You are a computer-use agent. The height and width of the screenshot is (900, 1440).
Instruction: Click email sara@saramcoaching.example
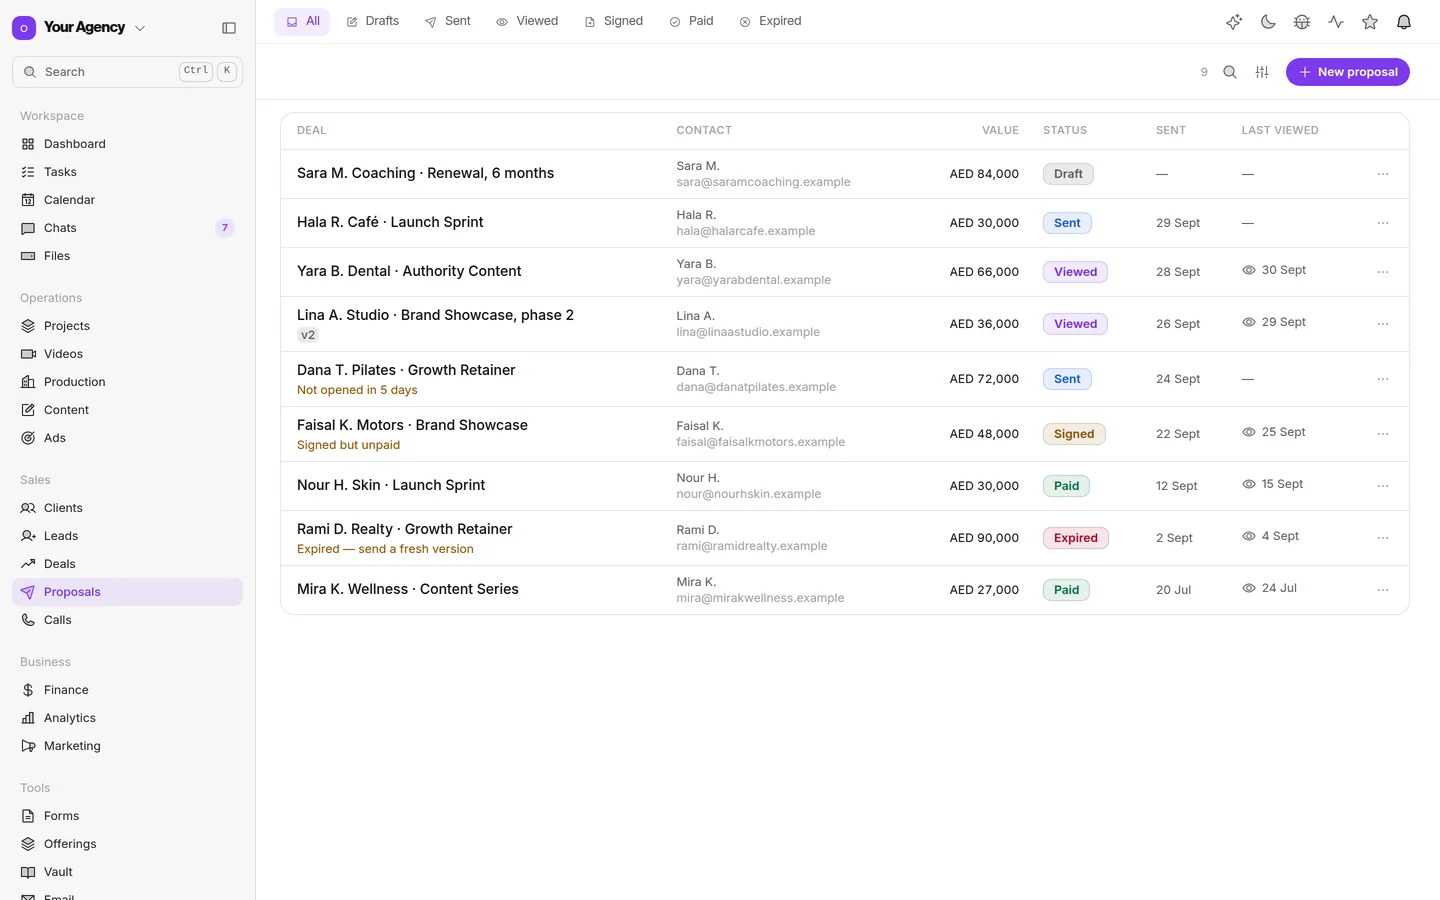click(x=763, y=182)
